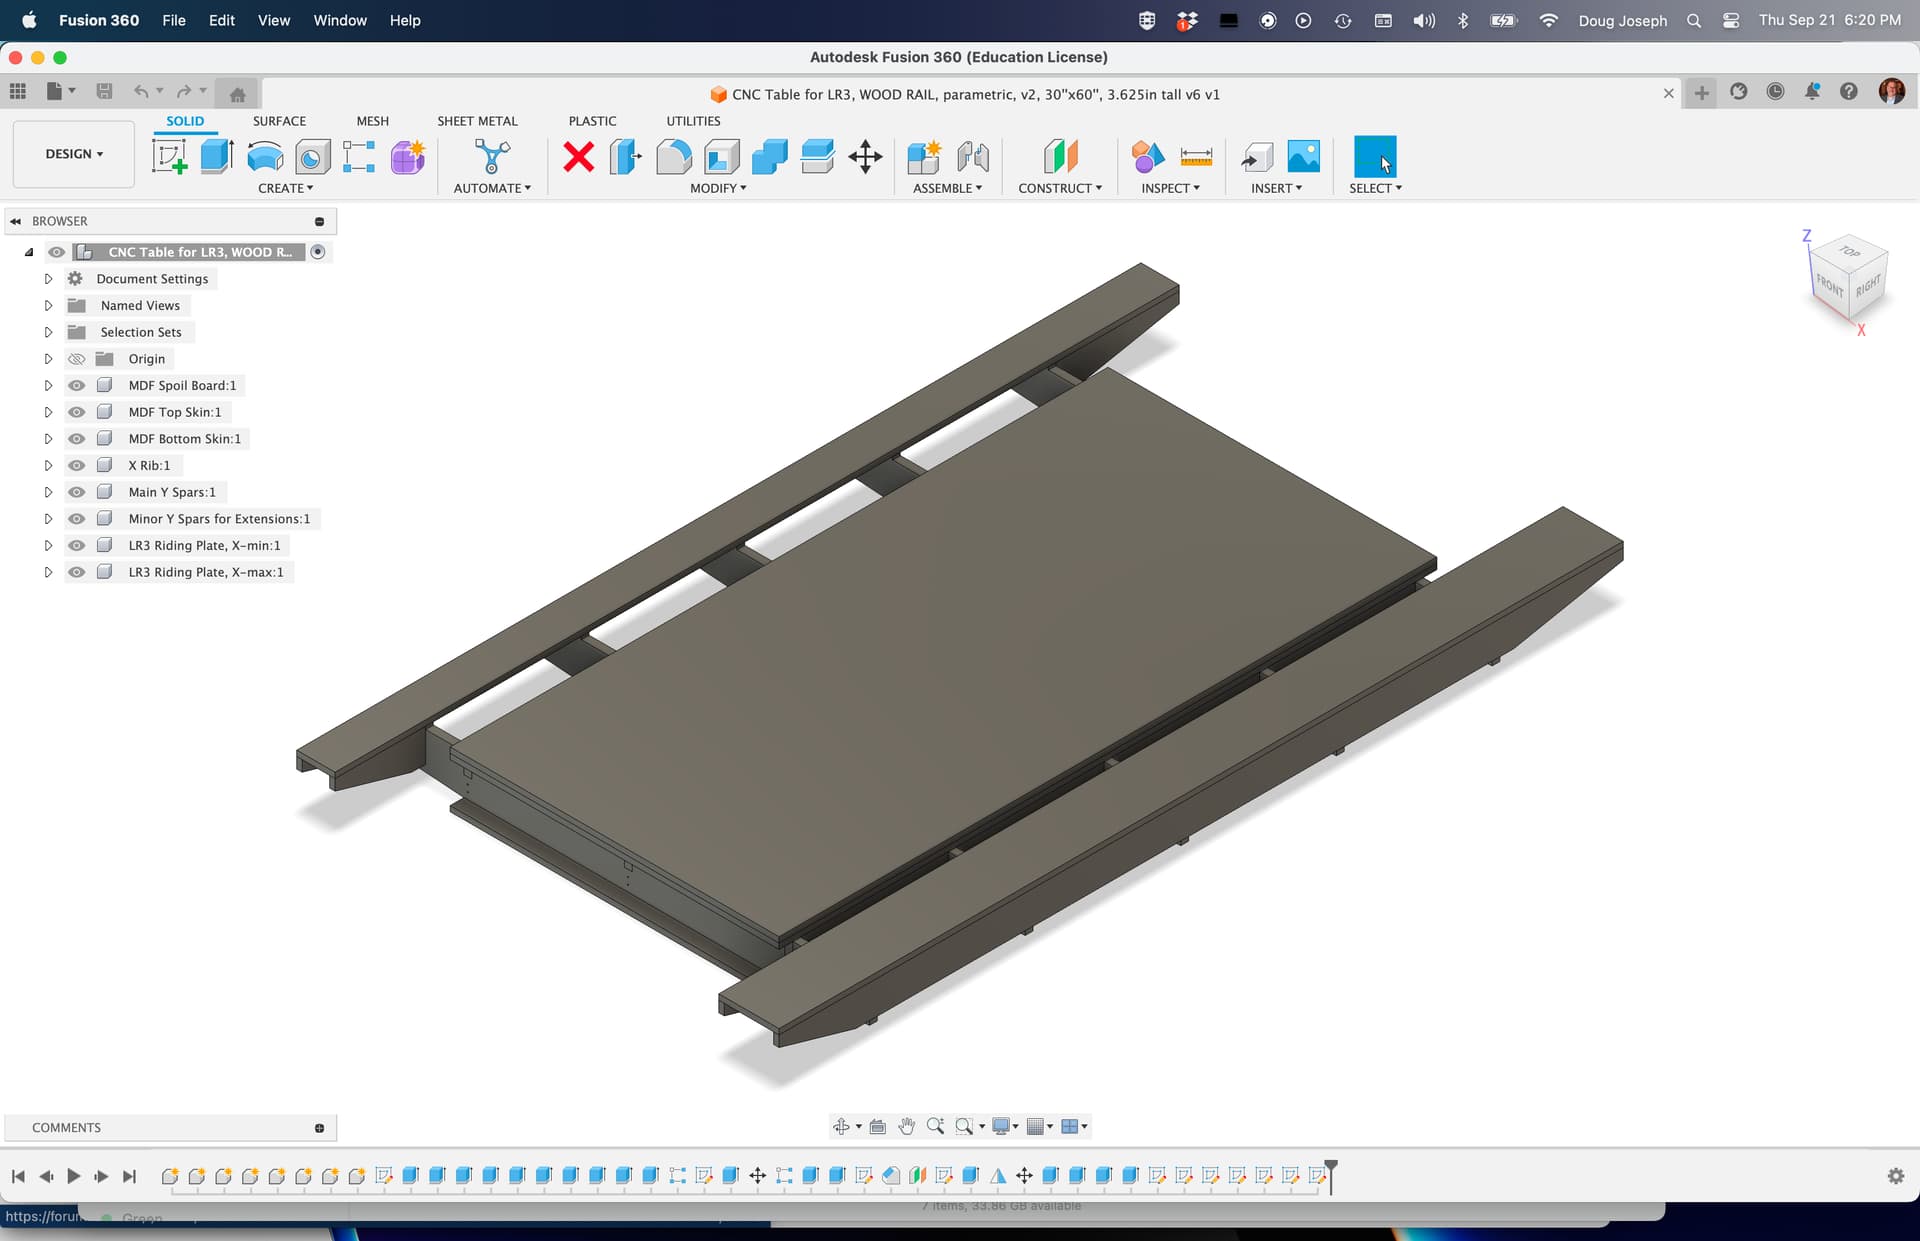
Task: Expand the Named Views folder
Action: [48, 306]
